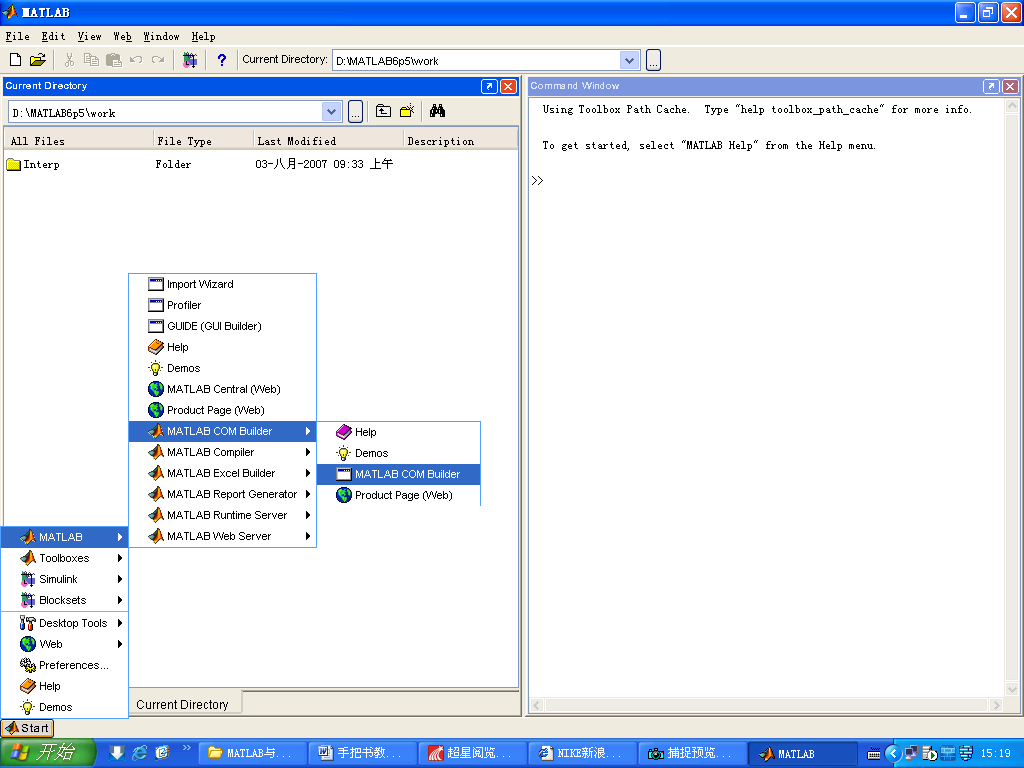This screenshot has width=1024, height=768.
Task: Click the New M-File toolbar icon
Action: click(x=15, y=60)
